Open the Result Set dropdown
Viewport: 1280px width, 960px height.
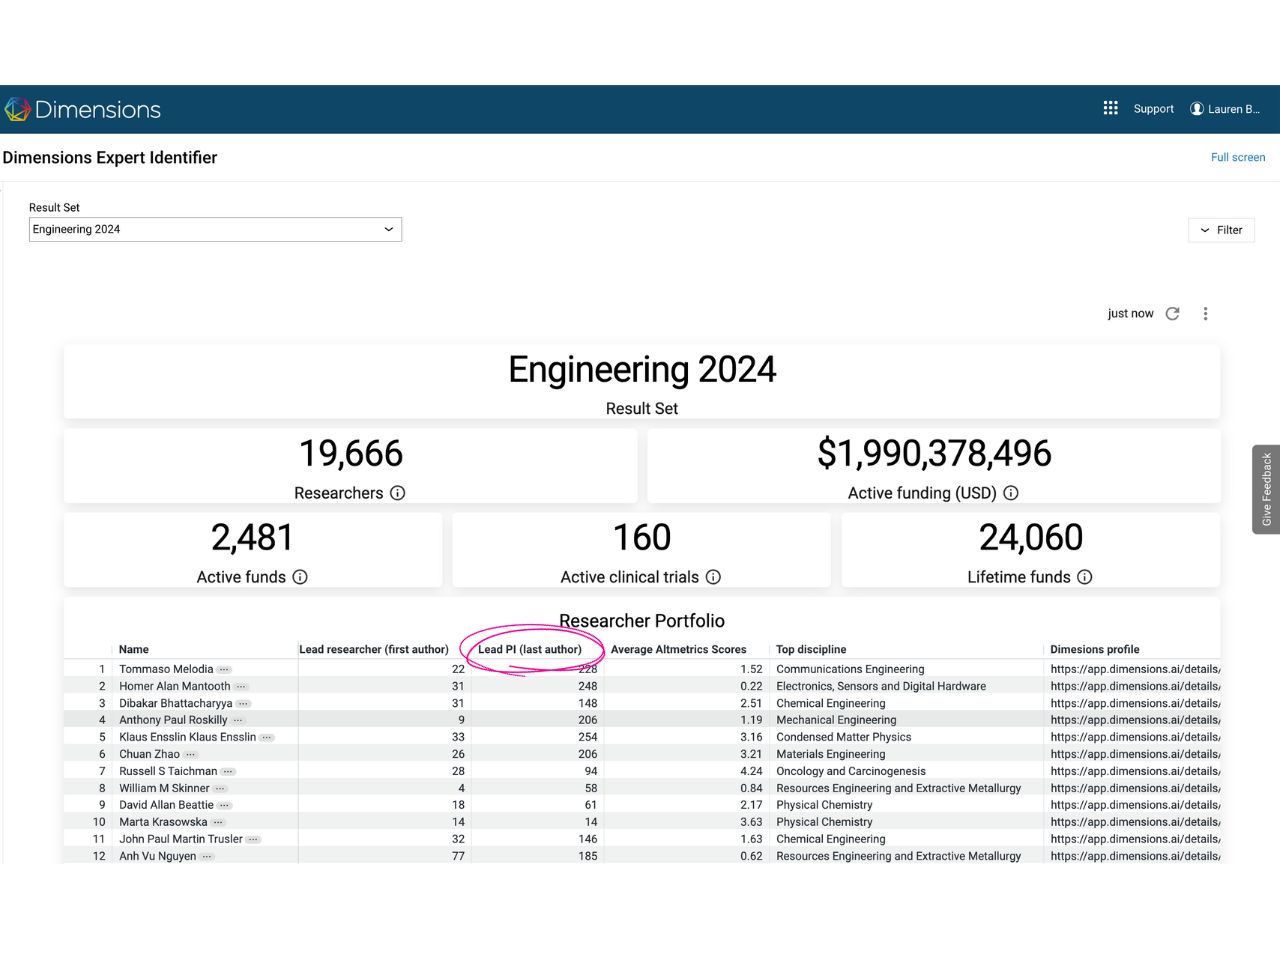coord(215,230)
